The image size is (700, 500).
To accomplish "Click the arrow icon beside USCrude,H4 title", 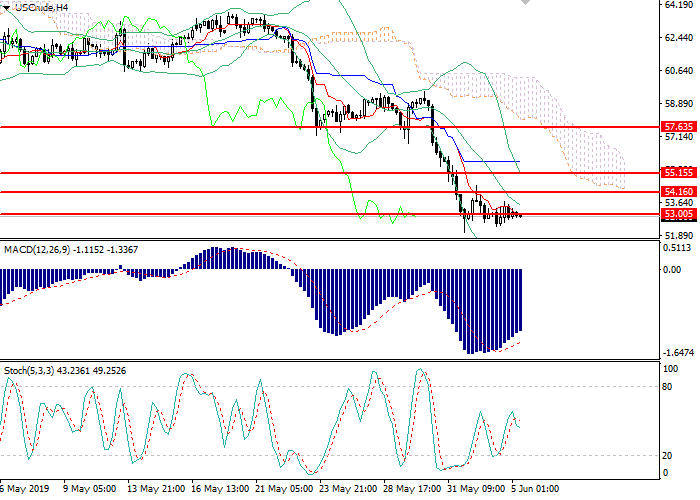I will click(5, 7).
